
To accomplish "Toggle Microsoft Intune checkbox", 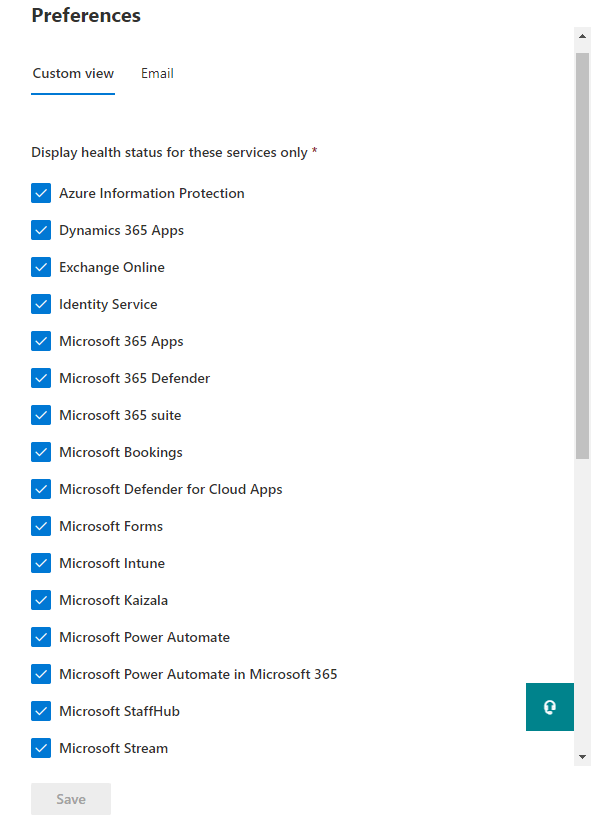I will [41, 563].
